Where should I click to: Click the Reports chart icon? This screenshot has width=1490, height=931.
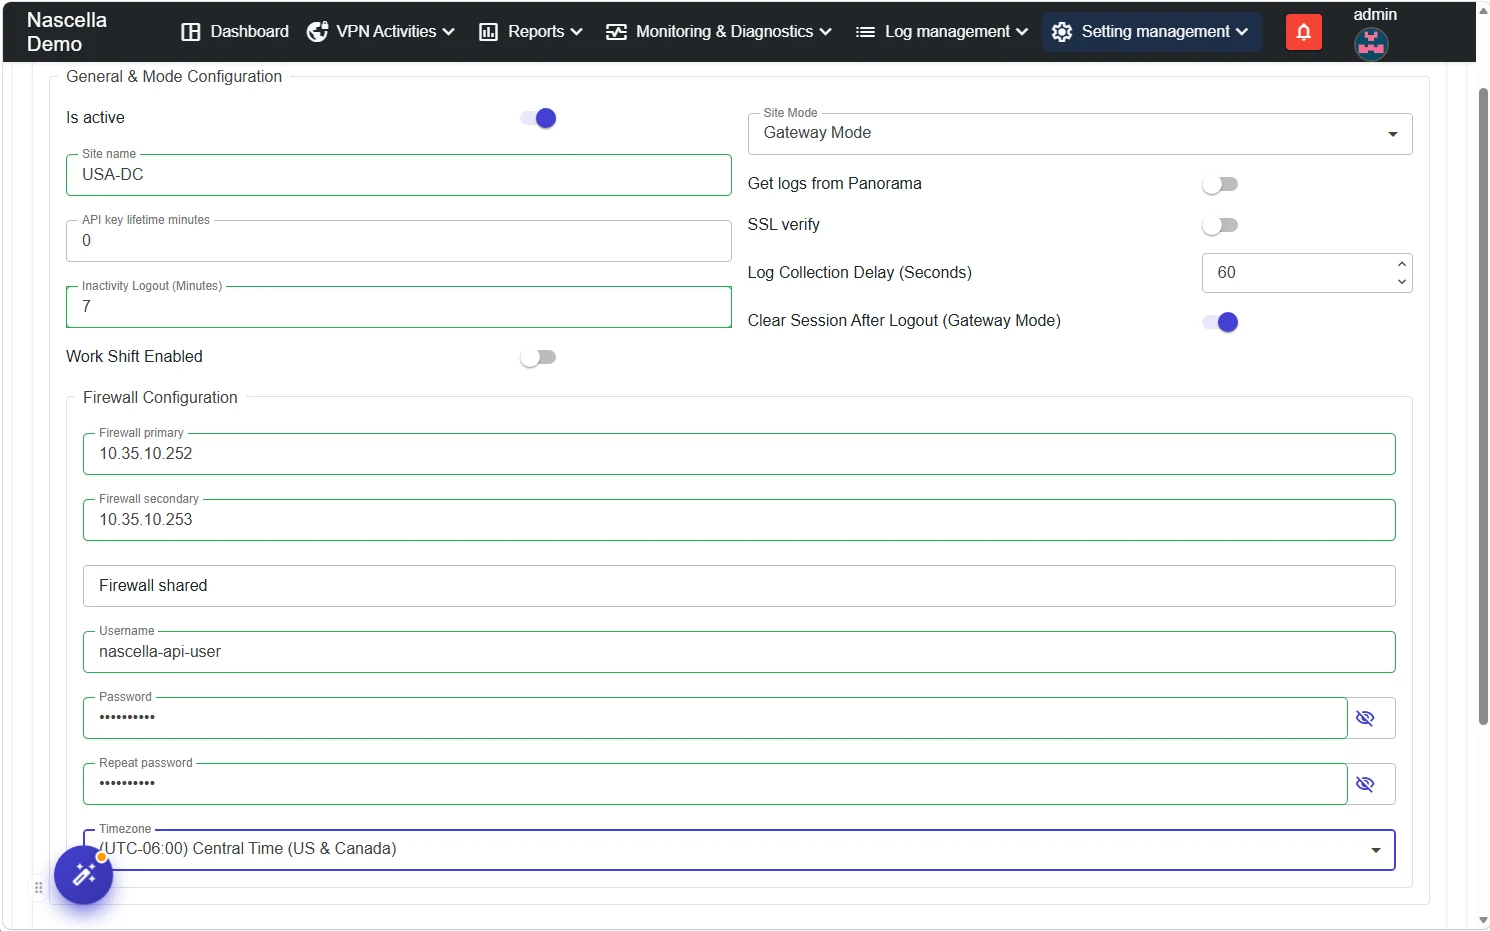point(488,32)
